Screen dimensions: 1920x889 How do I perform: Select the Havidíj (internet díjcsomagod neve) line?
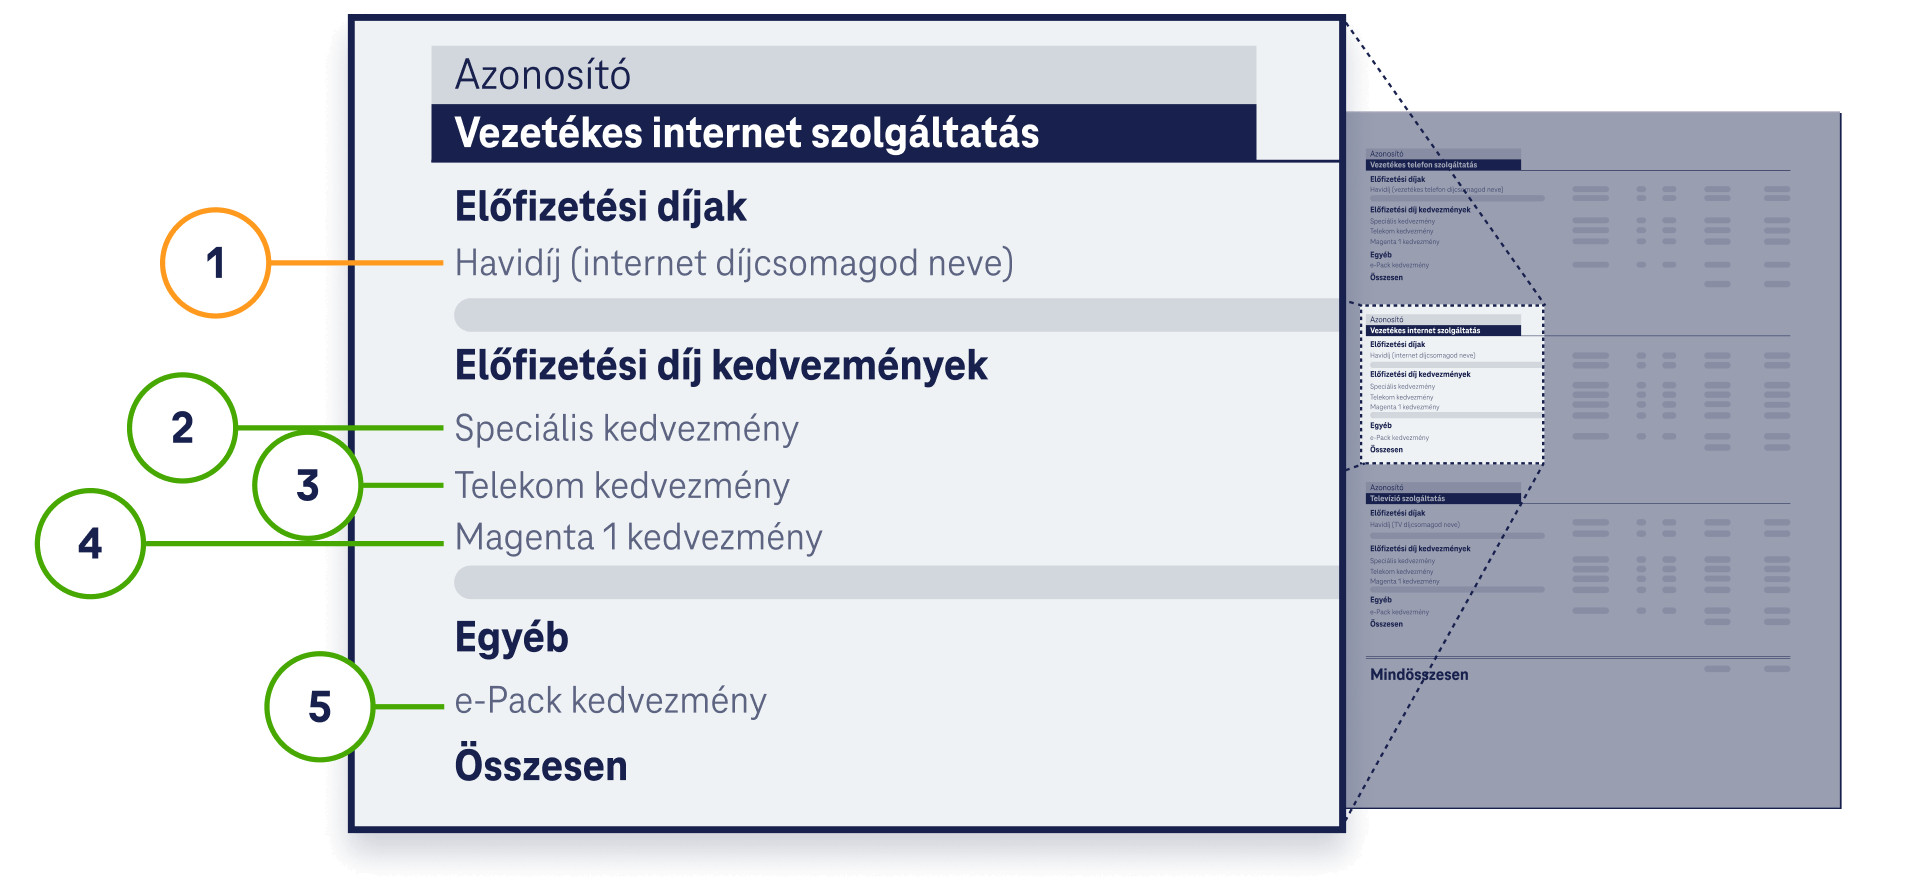pyautogui.click(x=734, y=263)
